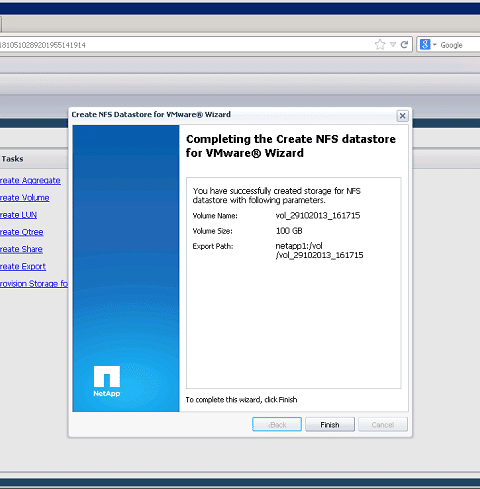Click the Finish button in wizard
This screenshot has height=489, width=480.
point(330,424)
